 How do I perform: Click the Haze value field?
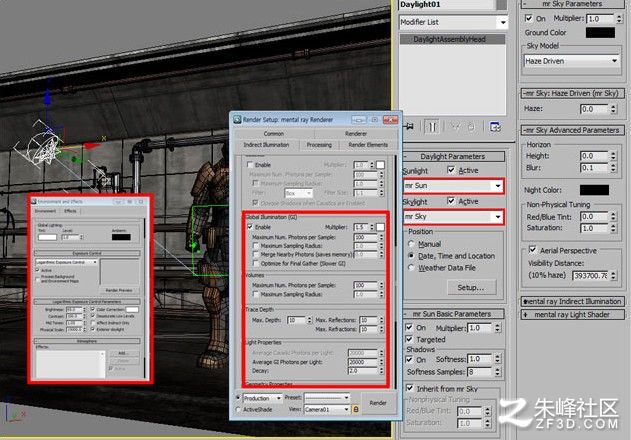click(x=595, y=109)
